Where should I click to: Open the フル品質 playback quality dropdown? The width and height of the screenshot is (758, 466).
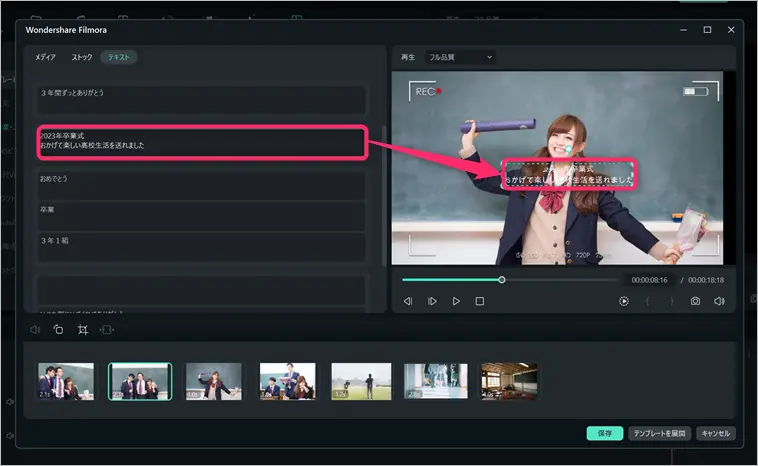point(460,57)
